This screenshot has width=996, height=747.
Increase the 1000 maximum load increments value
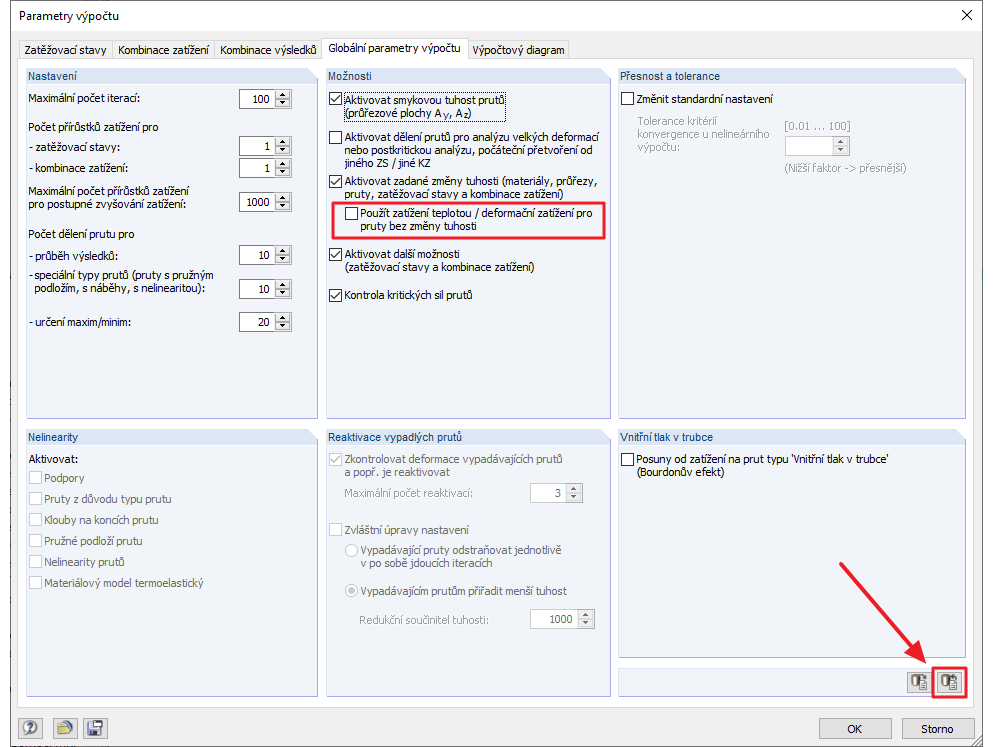coord(283,198)
